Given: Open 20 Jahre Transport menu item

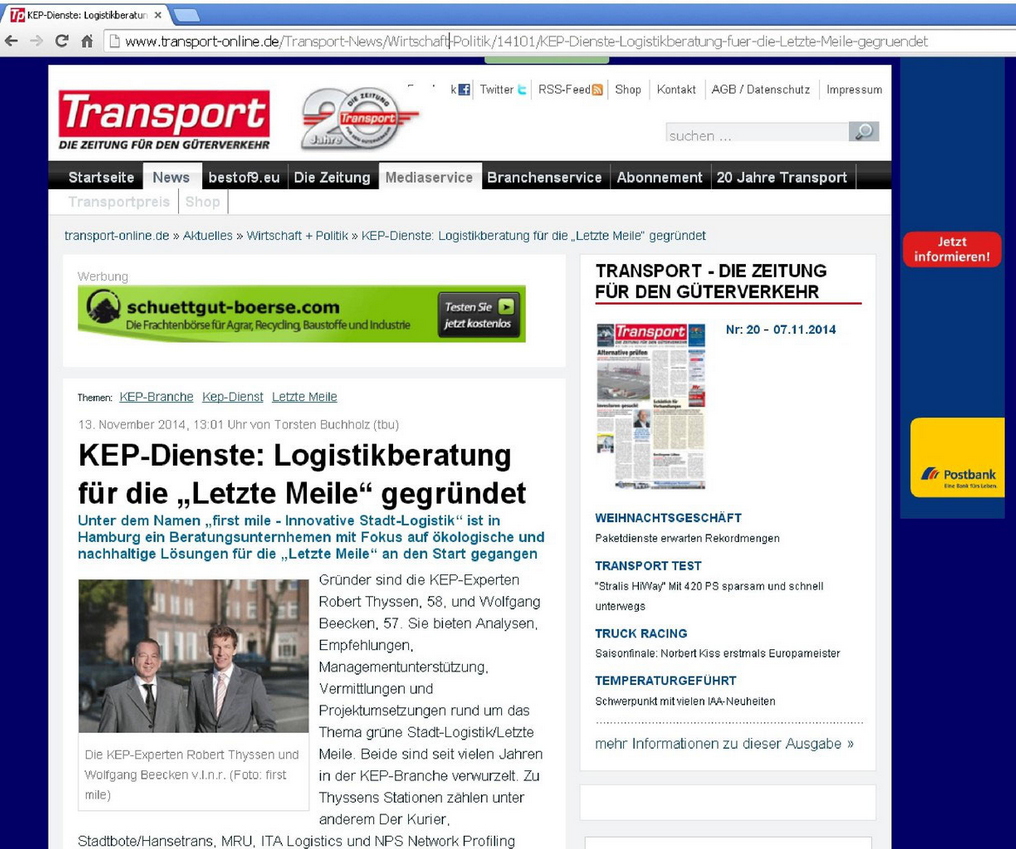Looking at the screenshot, I should pos(781,178).
